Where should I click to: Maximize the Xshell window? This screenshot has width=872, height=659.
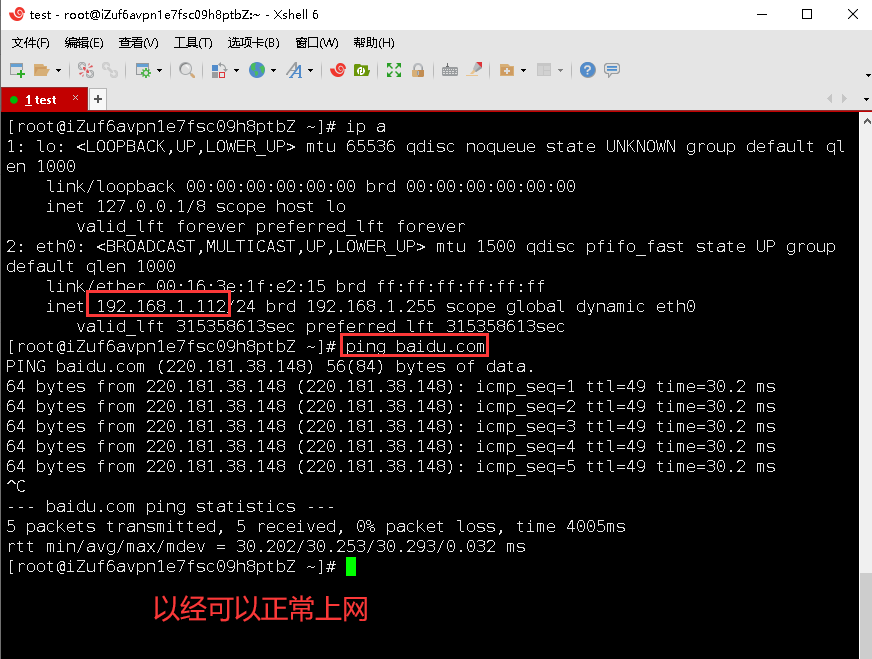pos(807,14)
